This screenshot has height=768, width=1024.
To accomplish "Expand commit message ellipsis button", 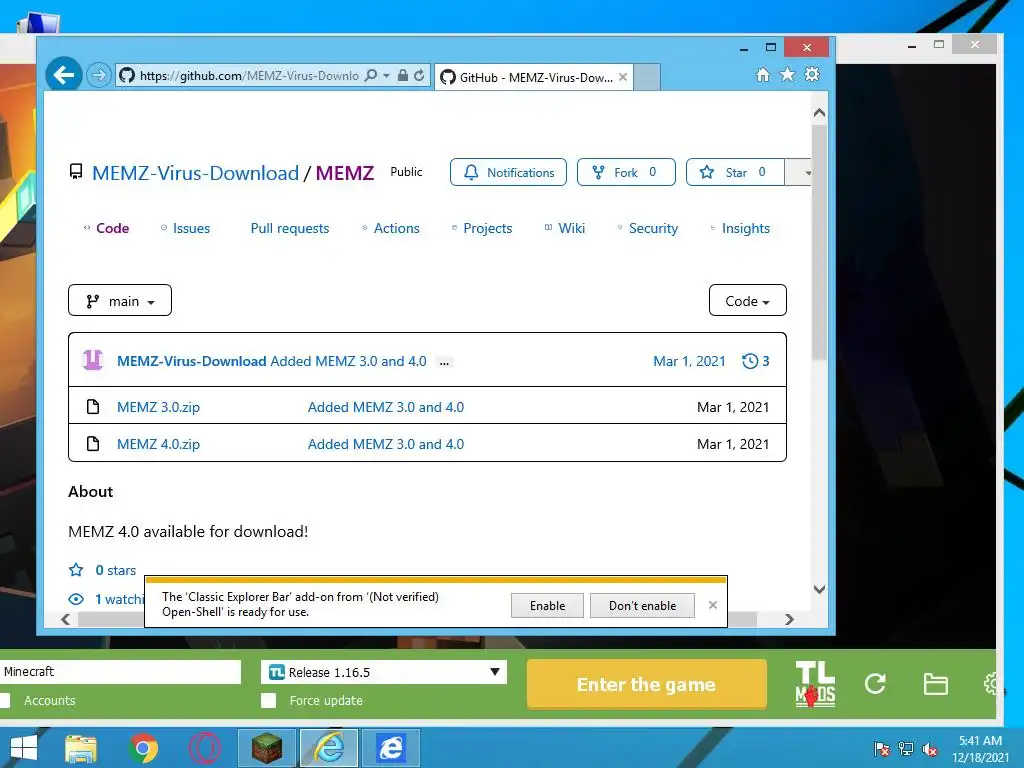I will tap(445, 362).
